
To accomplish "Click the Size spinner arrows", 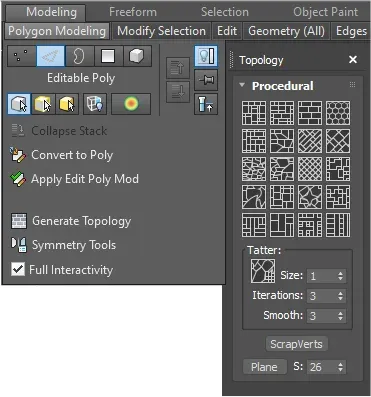I will tap(340, 276).
